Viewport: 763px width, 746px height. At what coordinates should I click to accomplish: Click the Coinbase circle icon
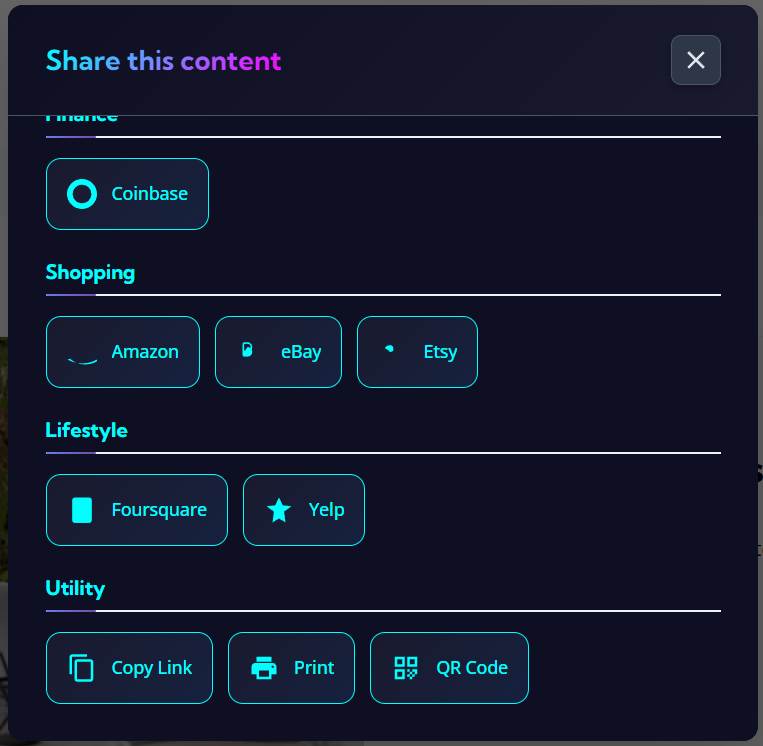pos(82,194)
